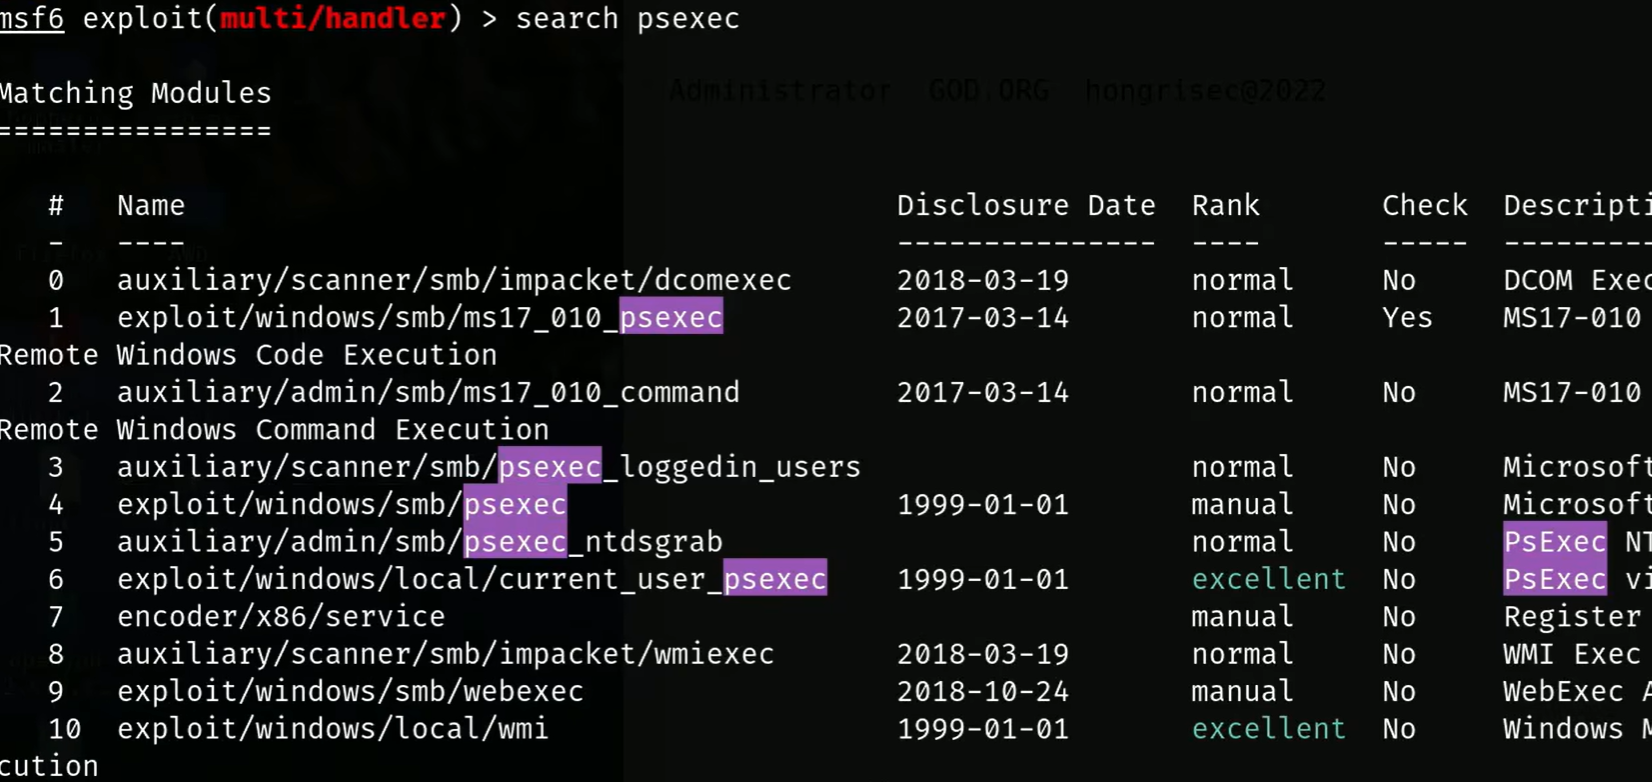This screenshot has width=1652, height=782.
Task: Click the 'Remote Windows Code Execution' wrapped line
Action: click(x=248, y=355)
